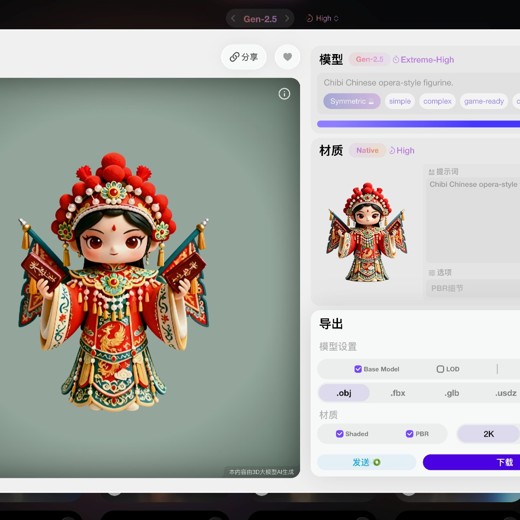Select the simple tag

(400, 101)
